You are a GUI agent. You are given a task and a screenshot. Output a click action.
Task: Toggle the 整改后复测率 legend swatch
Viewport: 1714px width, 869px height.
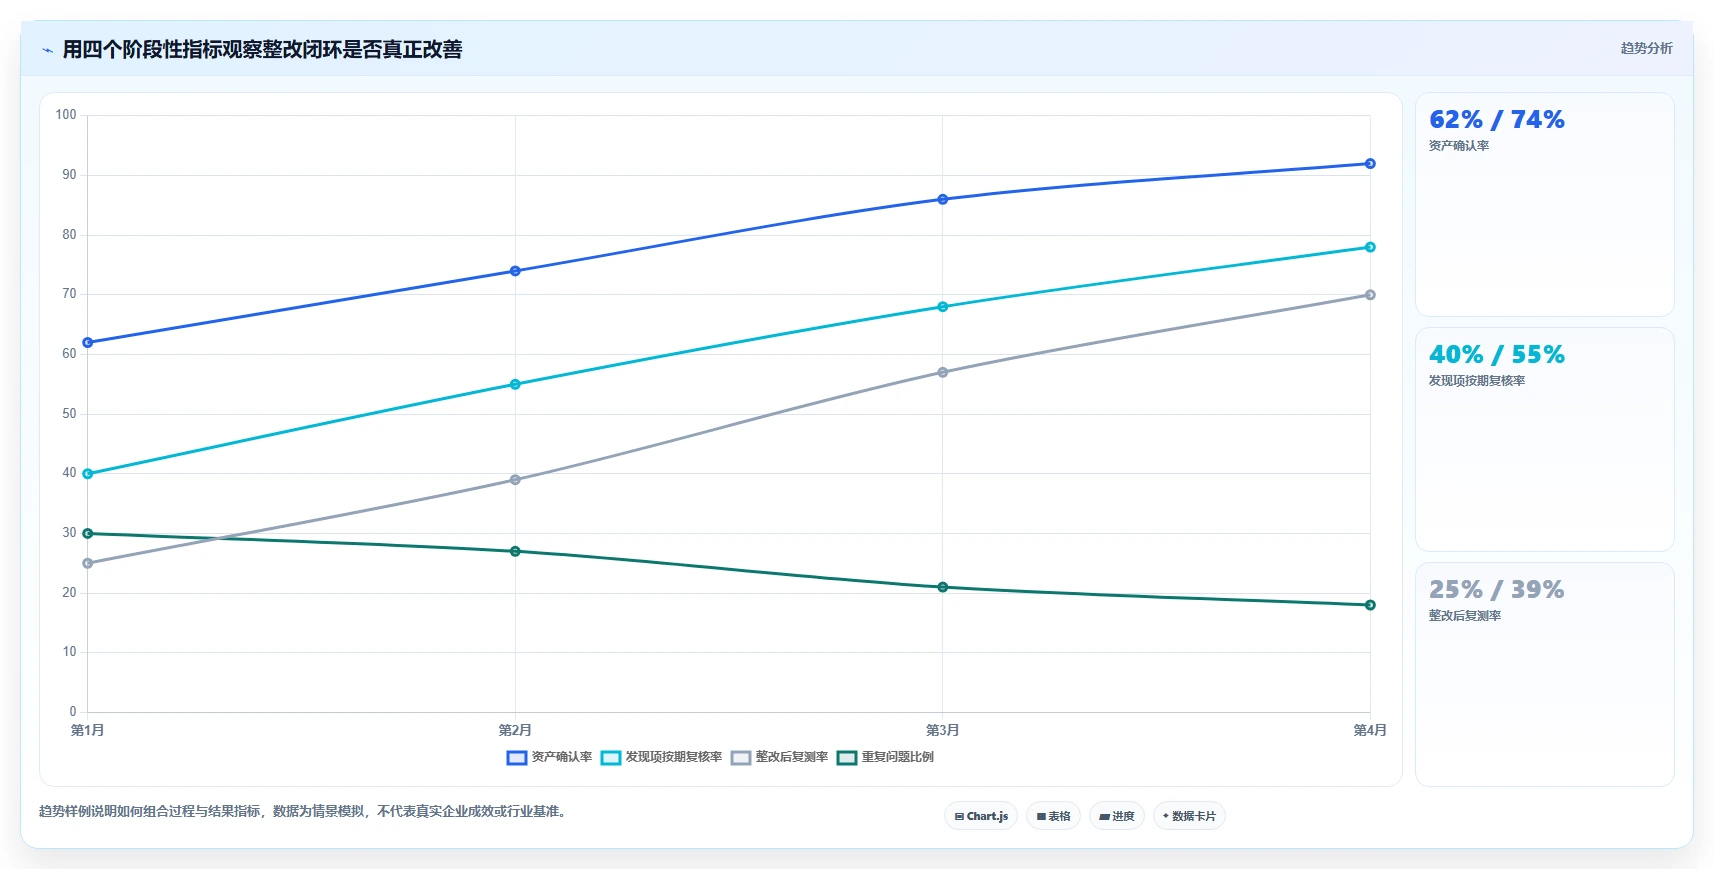[x=741, y=758]
